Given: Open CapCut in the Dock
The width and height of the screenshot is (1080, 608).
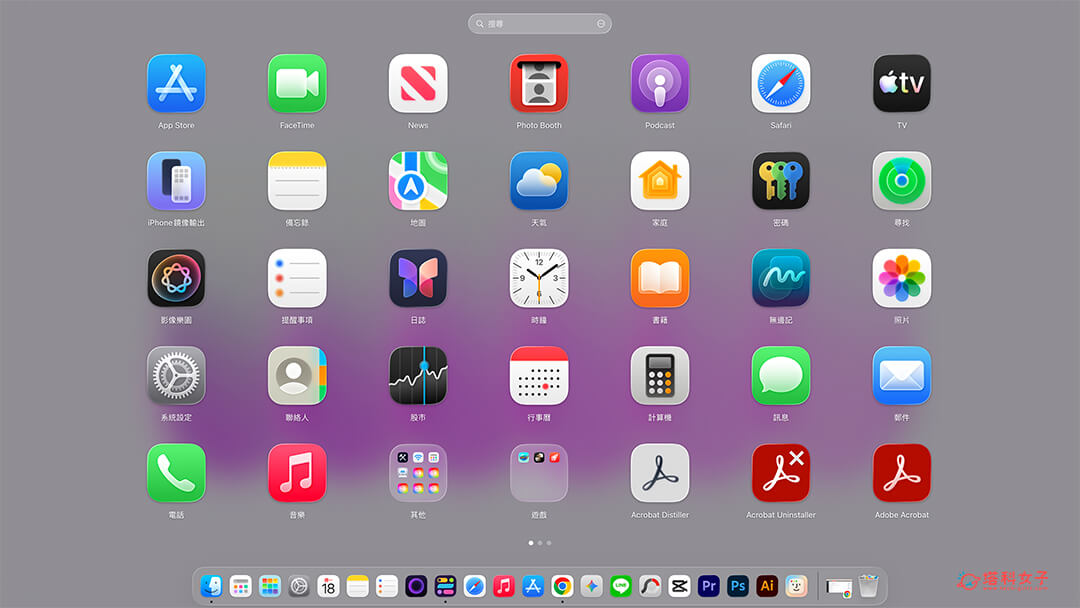Looking at the screenshot, I should point(679,586).
